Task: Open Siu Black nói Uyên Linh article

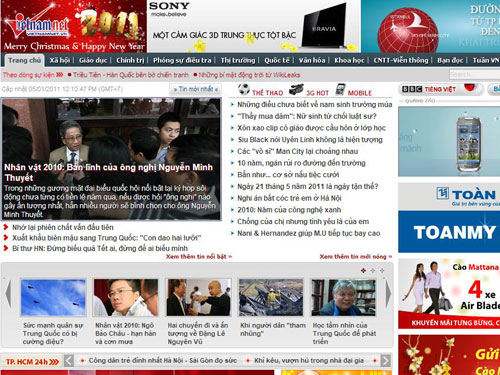Action: pyautogui.click(x=310, y=140)
